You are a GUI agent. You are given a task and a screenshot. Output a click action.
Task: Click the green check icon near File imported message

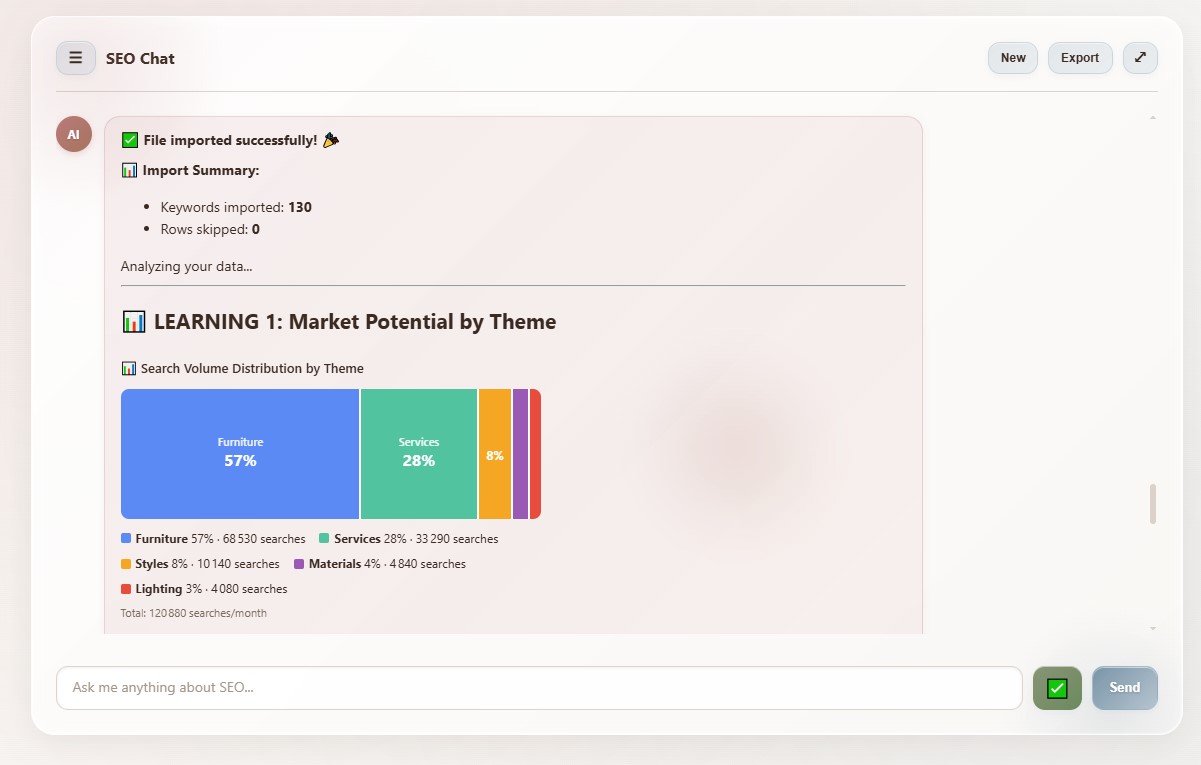[129, 140]
